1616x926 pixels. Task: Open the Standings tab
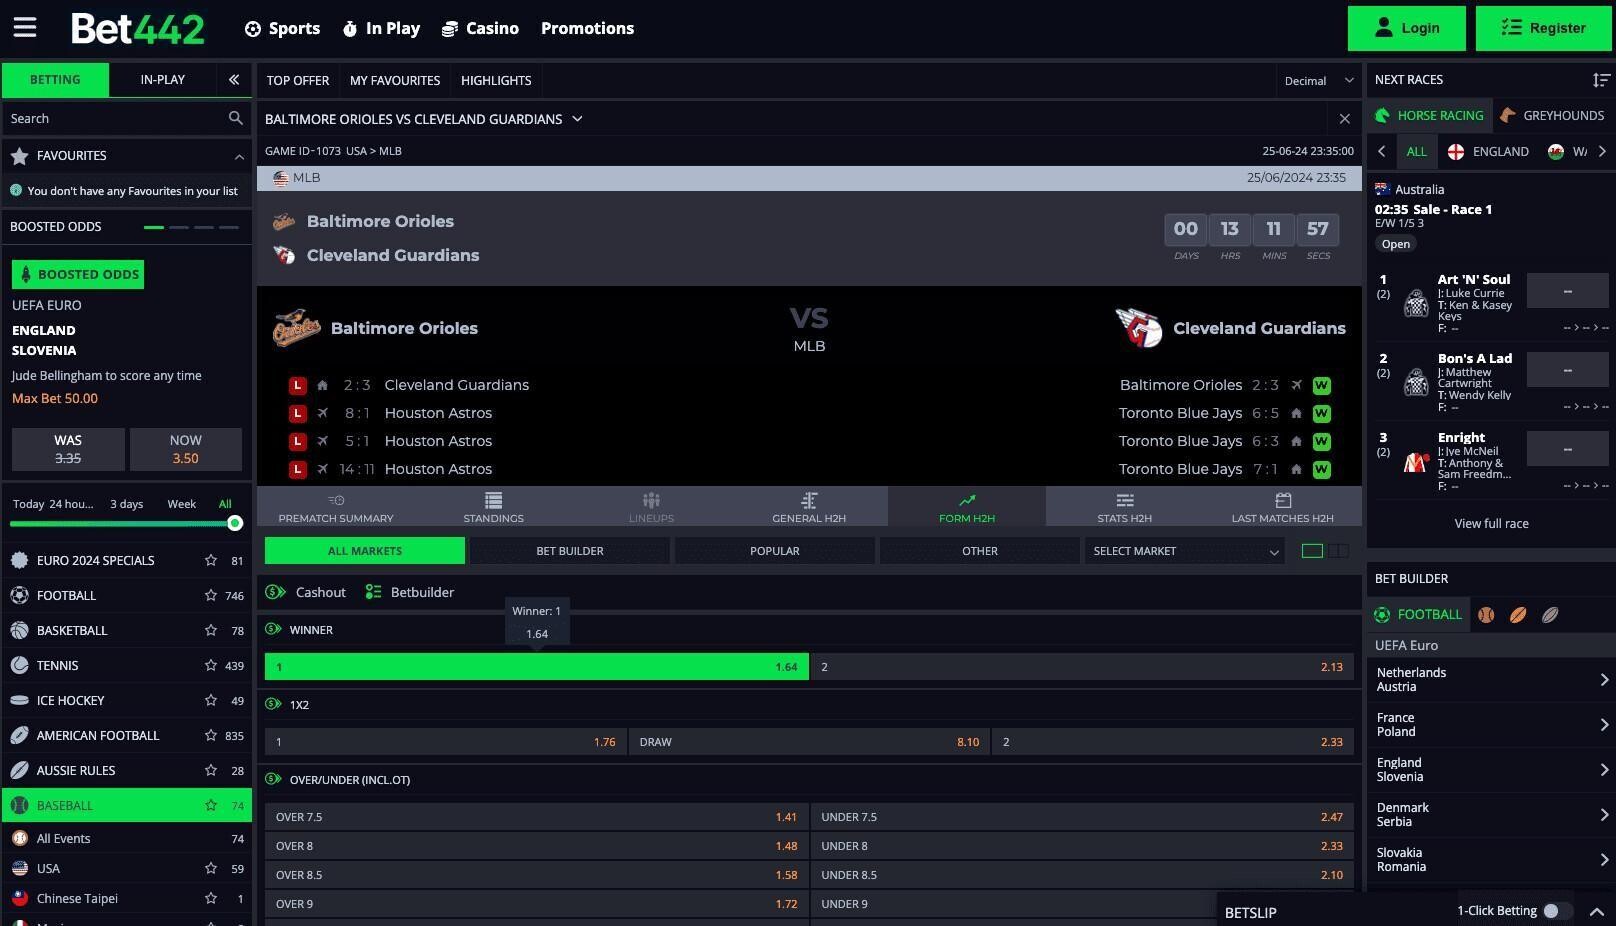[x=493, y=507]
